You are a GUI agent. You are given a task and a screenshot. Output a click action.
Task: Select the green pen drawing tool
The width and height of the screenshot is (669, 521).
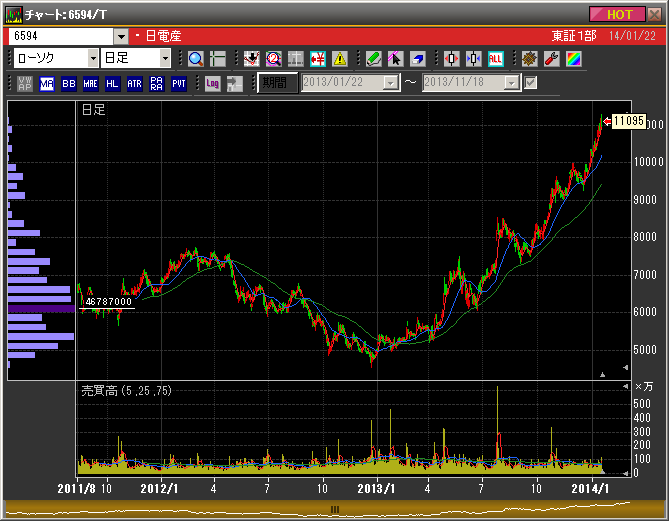point(373,59)
